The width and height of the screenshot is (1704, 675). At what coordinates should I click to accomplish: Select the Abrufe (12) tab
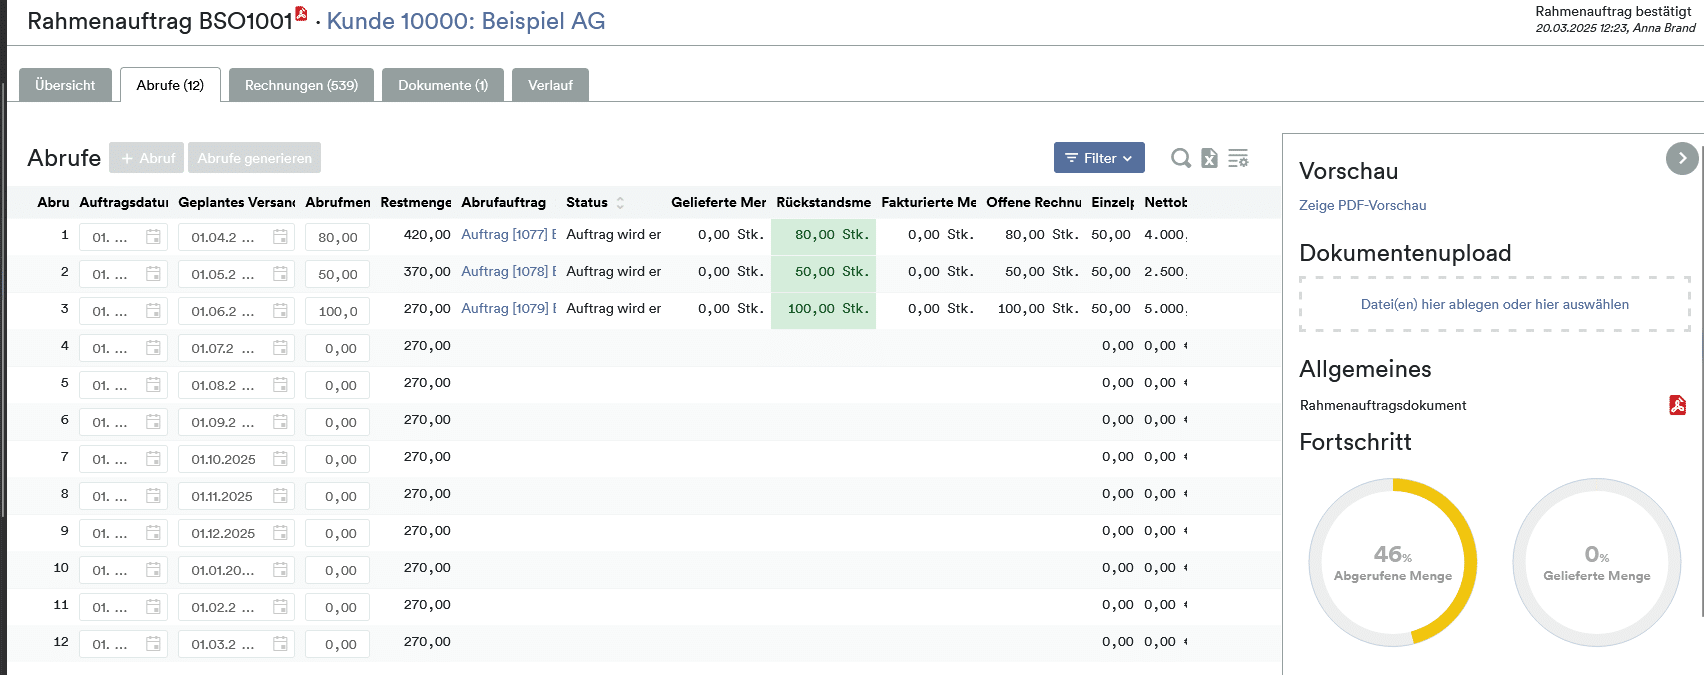click(170, 85)
